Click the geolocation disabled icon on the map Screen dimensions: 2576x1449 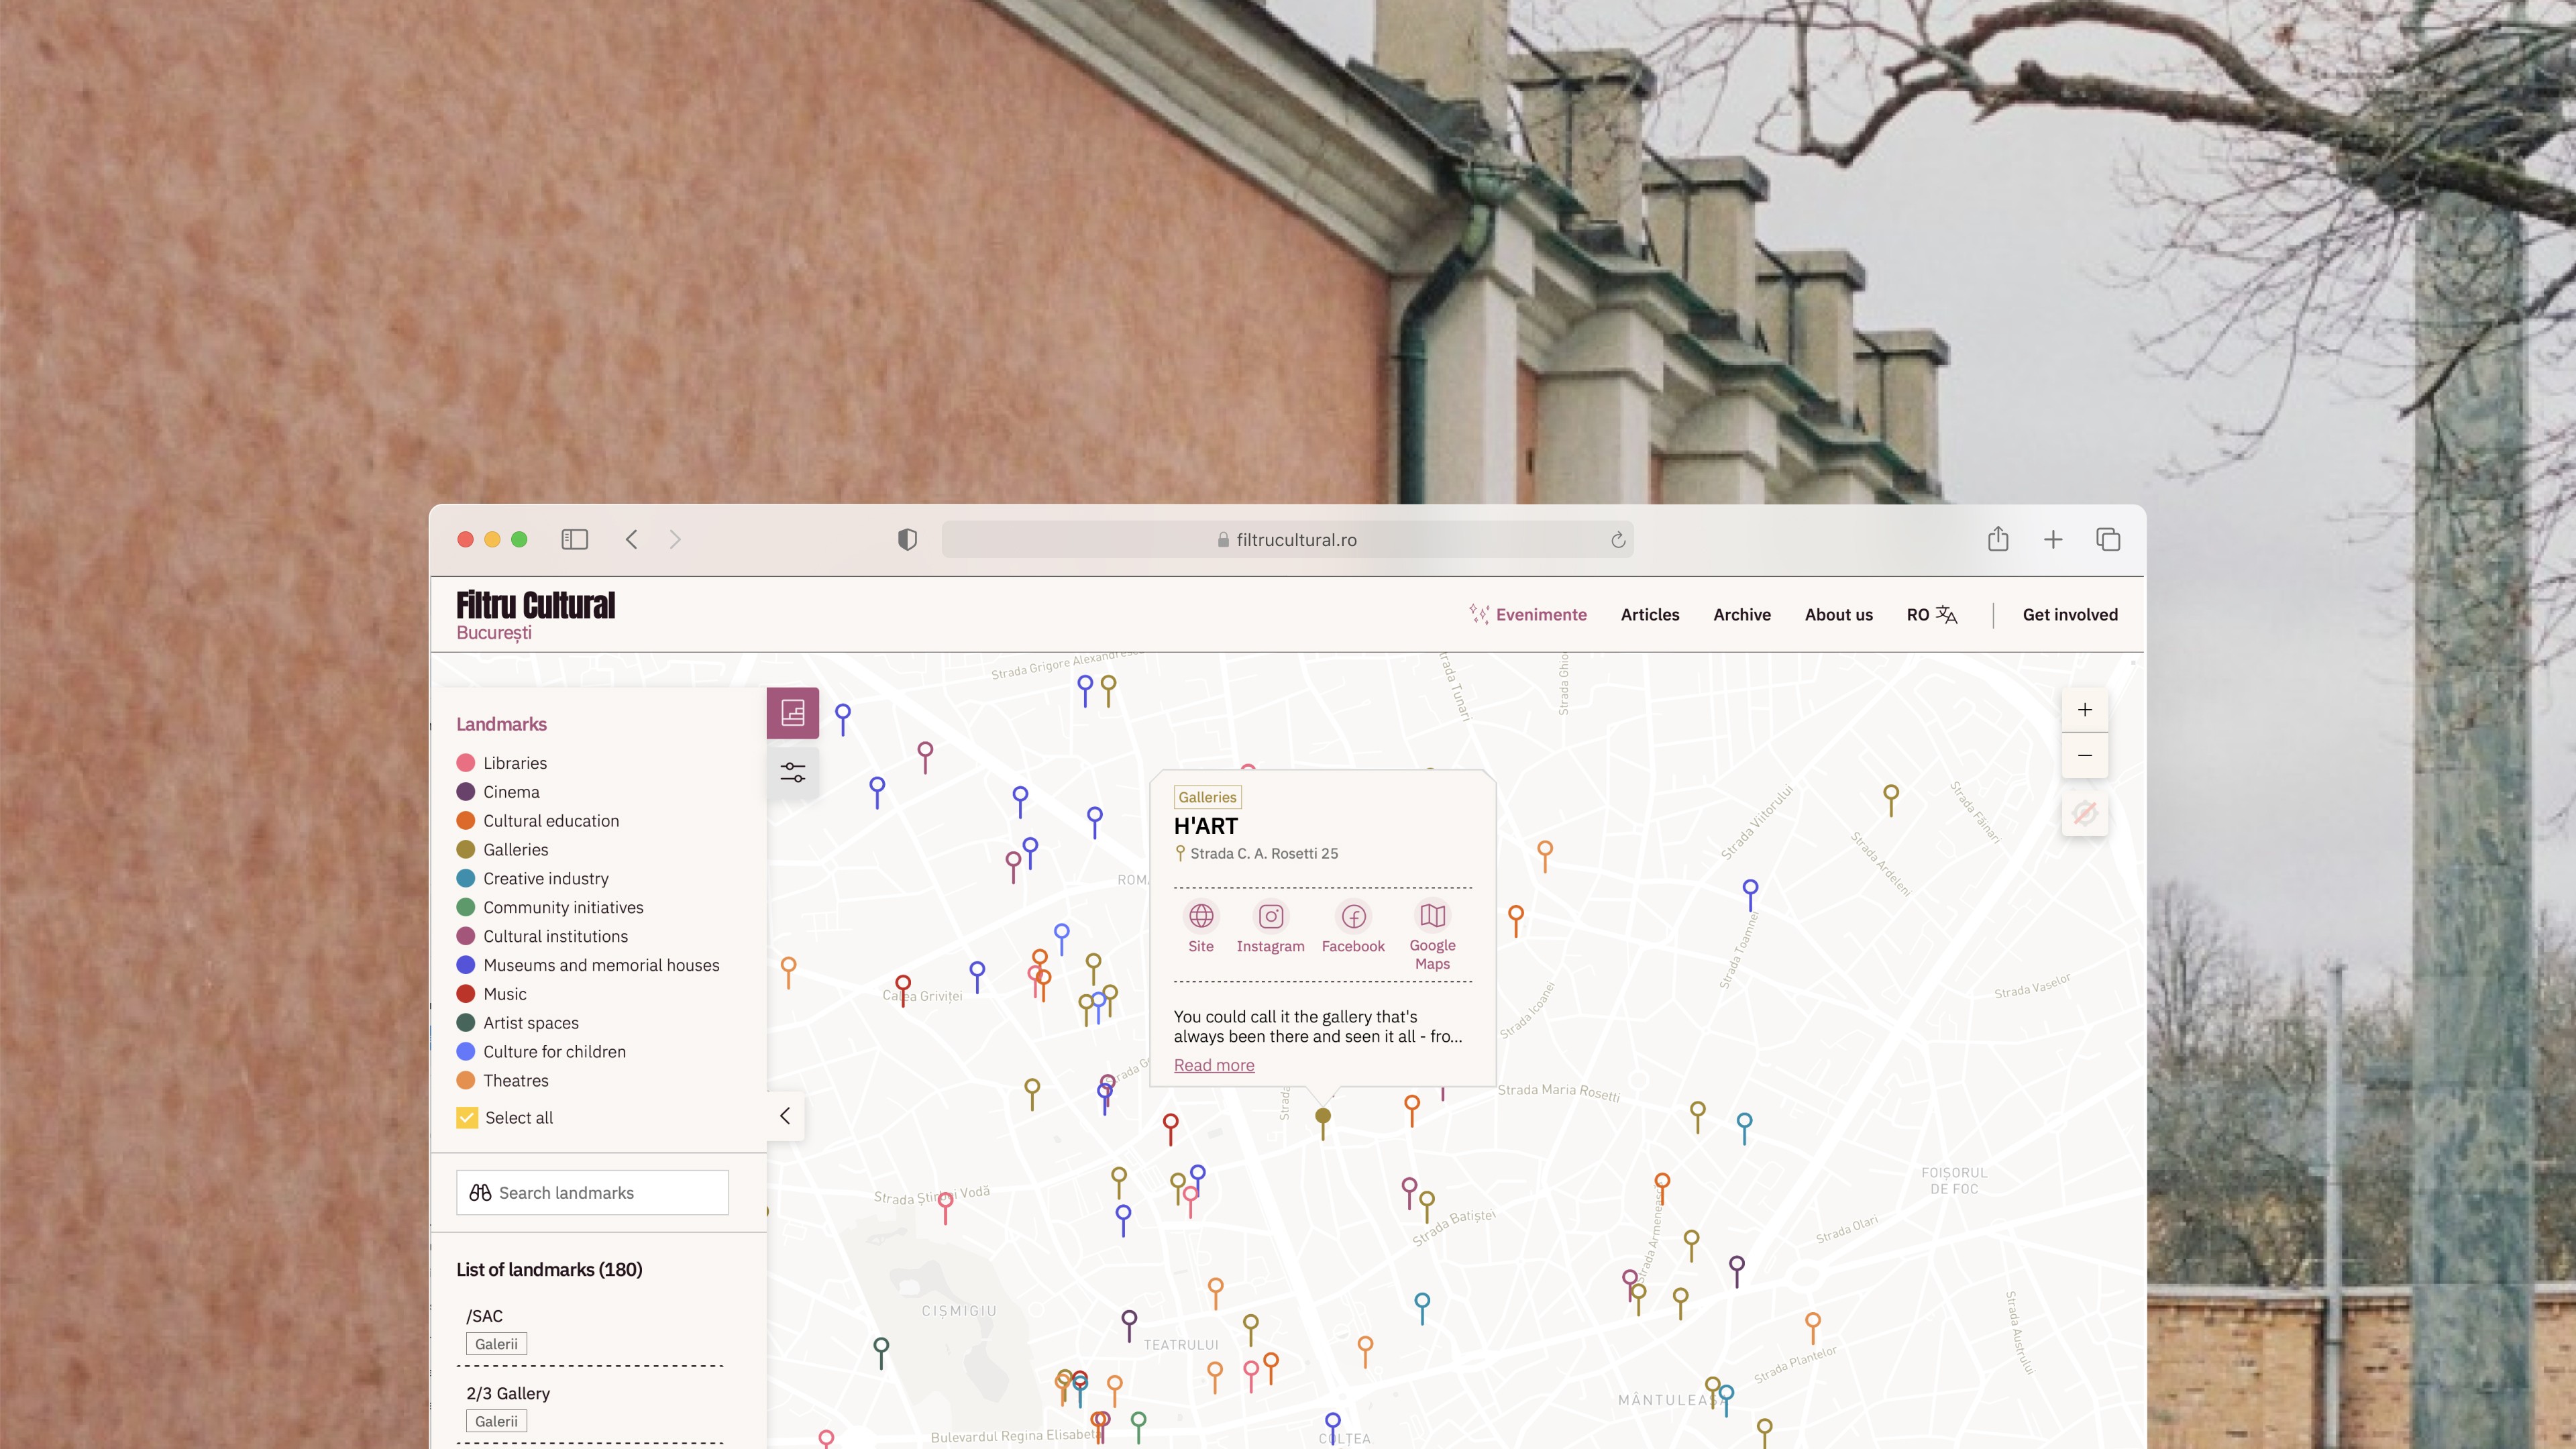pos(2085,814)
